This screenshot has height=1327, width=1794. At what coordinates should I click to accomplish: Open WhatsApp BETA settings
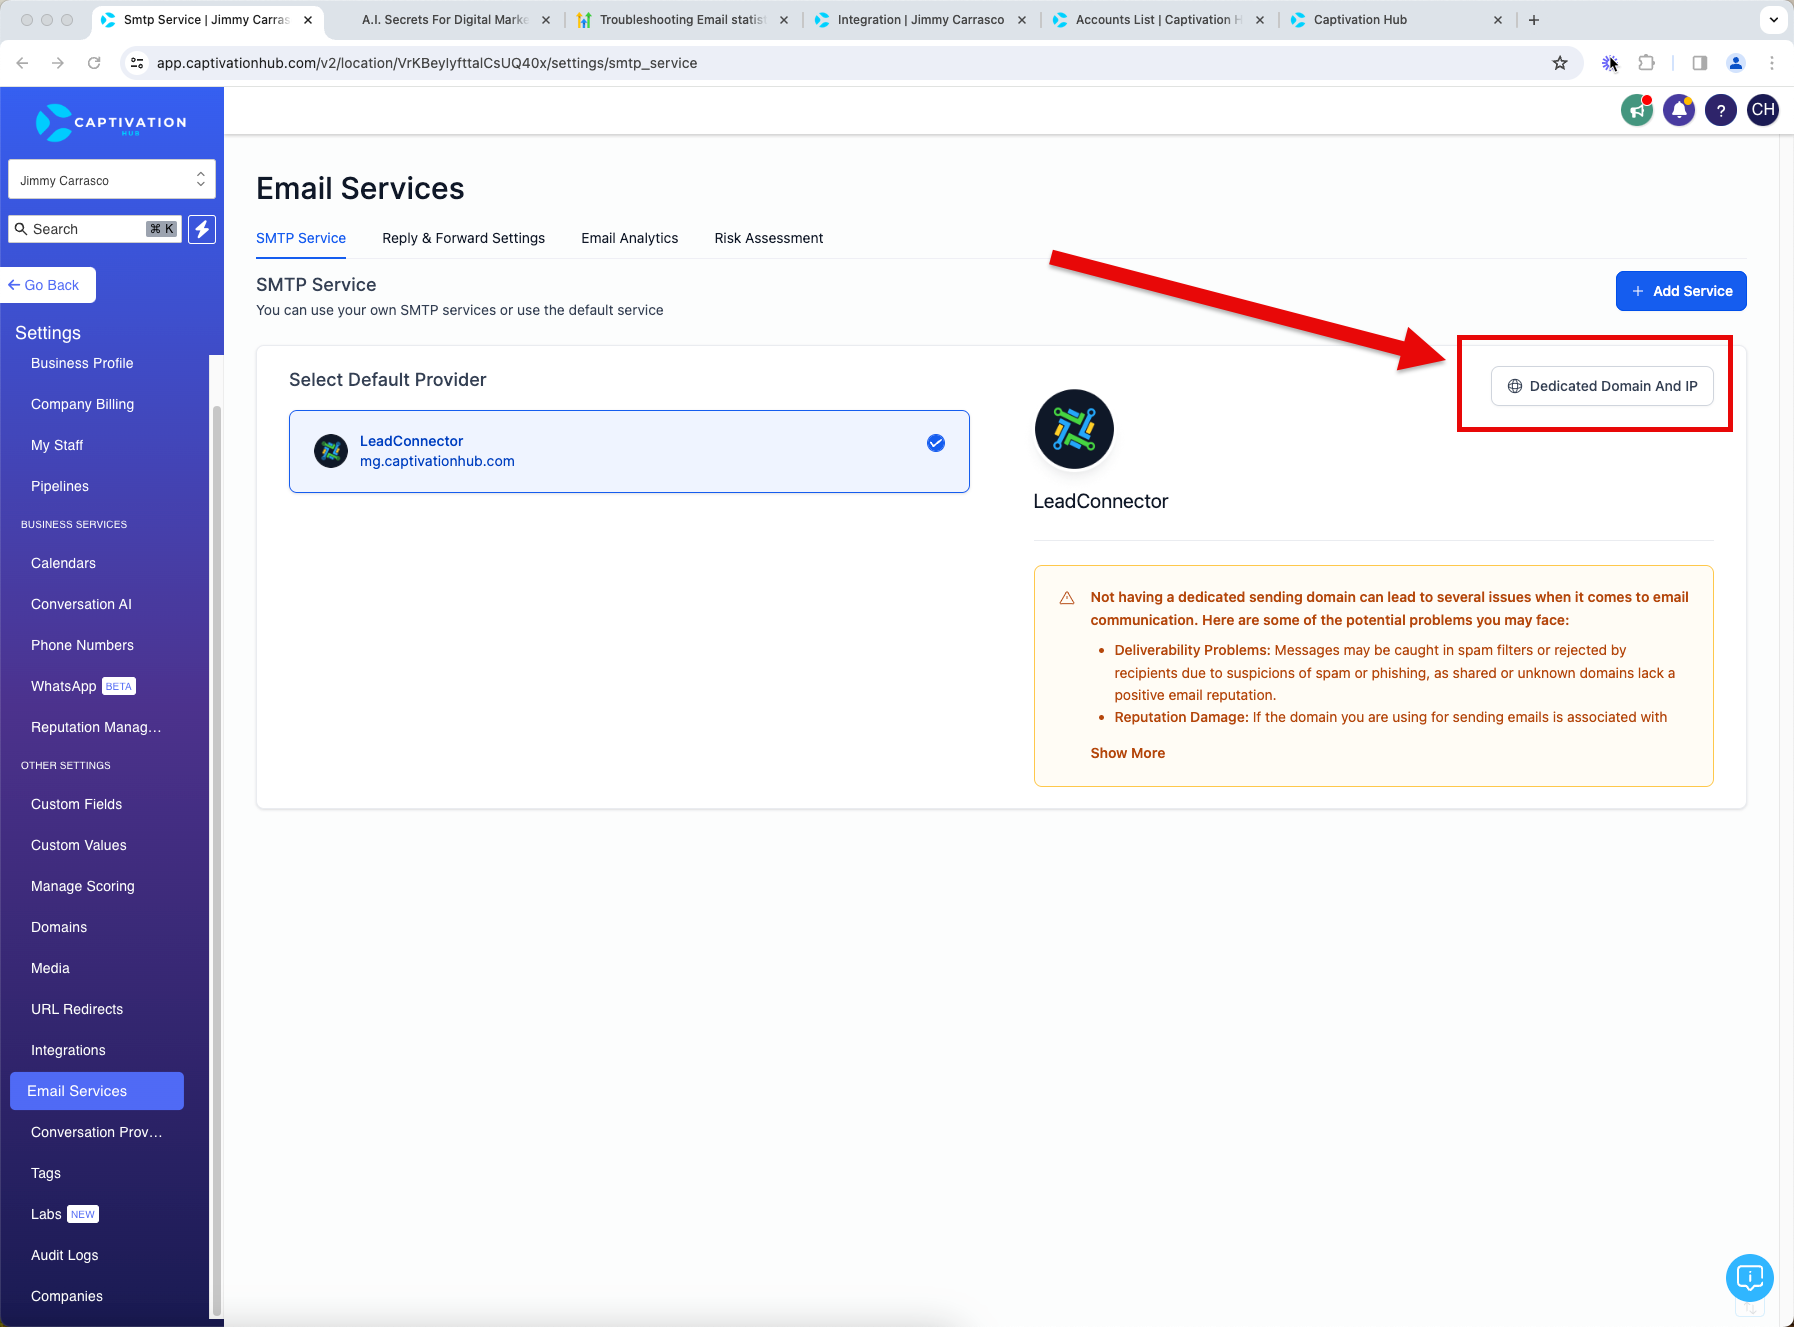[83, 686]
